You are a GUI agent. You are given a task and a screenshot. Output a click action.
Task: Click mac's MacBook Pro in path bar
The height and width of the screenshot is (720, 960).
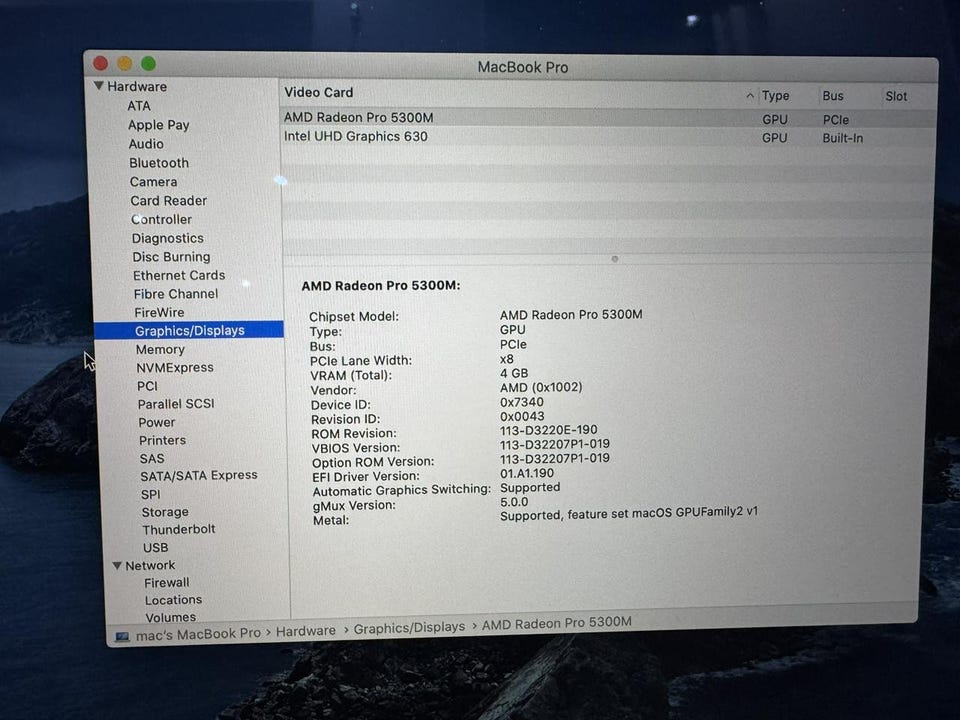[x=198, y=634]
